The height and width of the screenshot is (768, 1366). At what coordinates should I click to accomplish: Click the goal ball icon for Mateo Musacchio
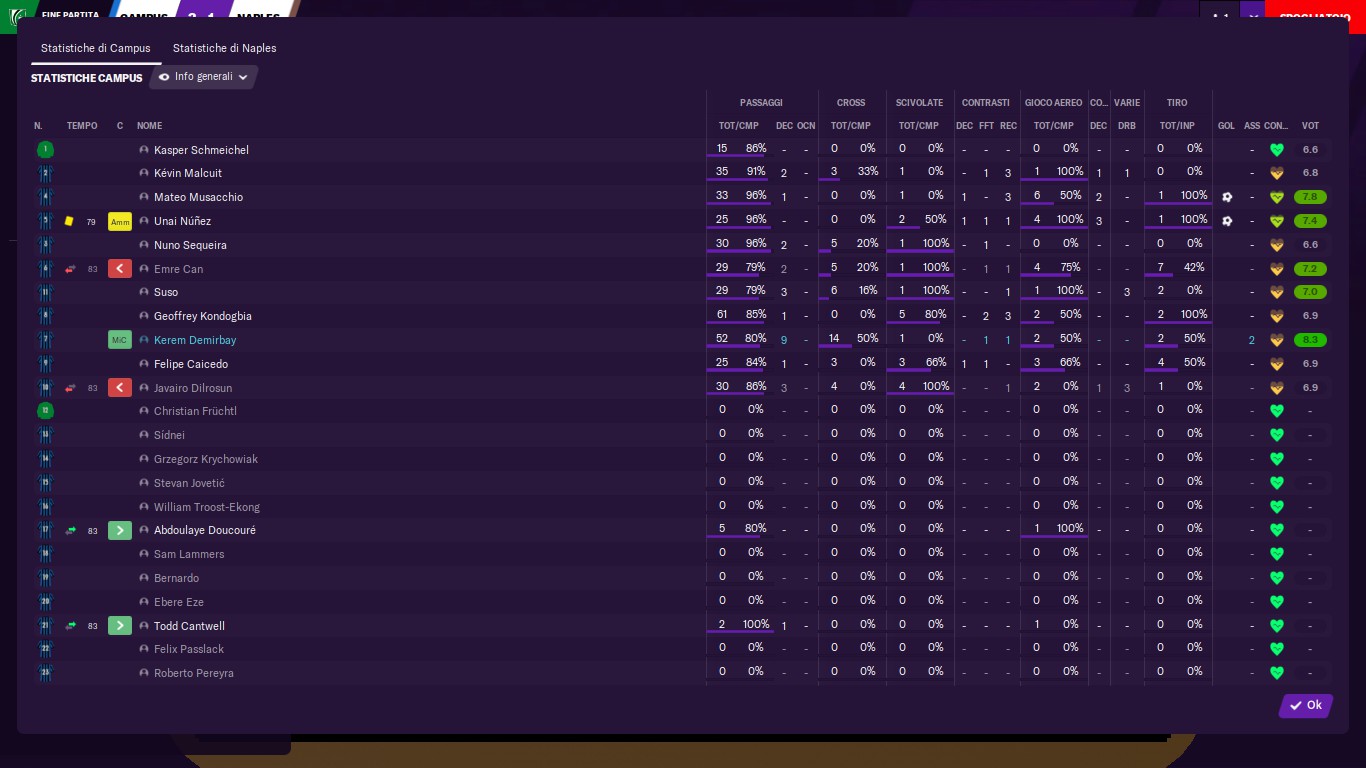1227,197
